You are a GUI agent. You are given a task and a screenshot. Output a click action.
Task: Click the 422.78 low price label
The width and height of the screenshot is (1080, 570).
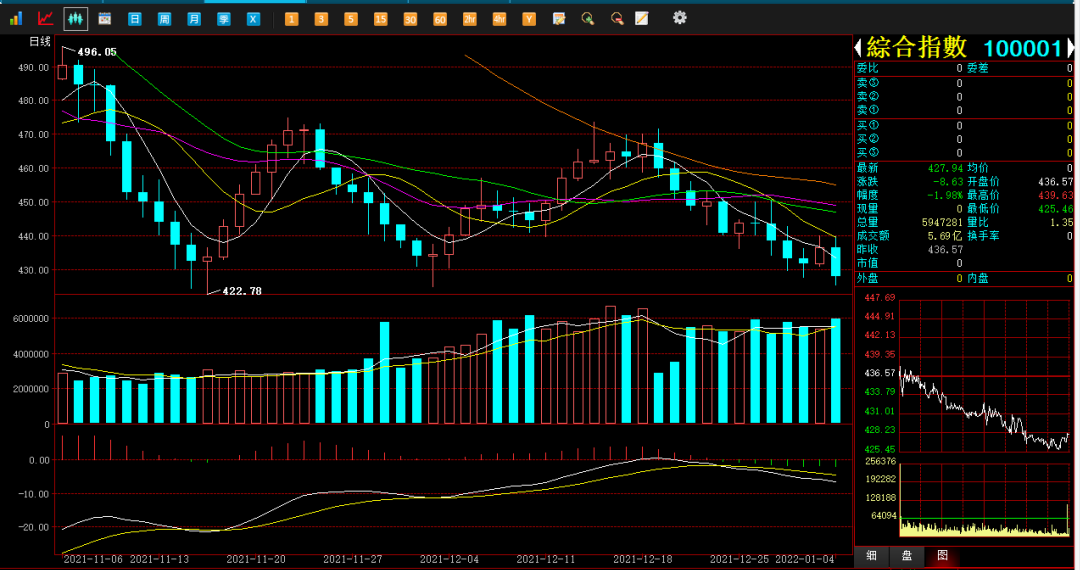[x=242, y=291]
